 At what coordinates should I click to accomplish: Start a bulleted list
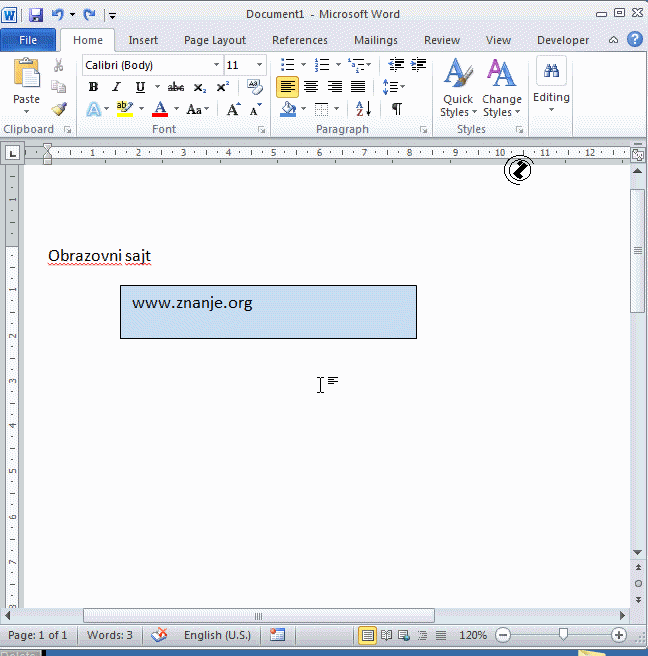288,65
